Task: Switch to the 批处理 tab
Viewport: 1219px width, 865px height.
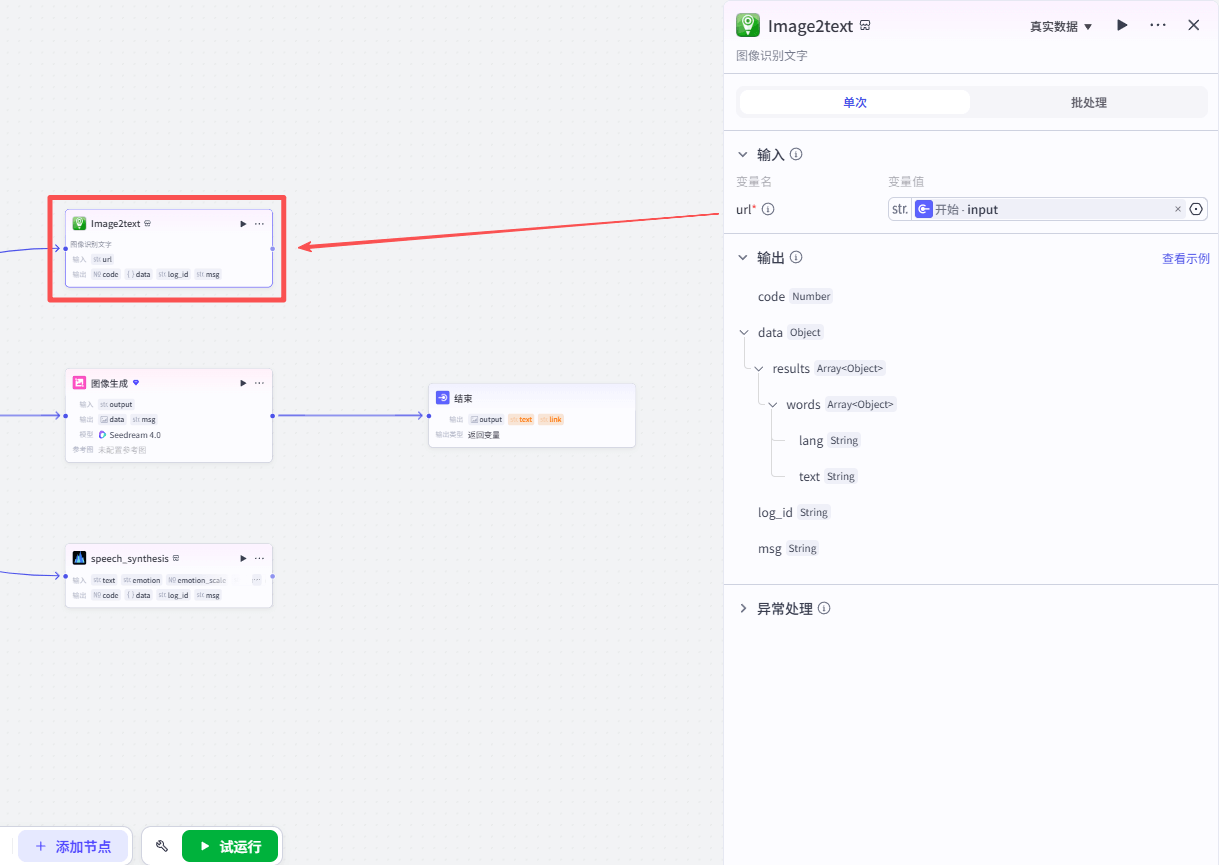Action: click(x=1088, y=103)
